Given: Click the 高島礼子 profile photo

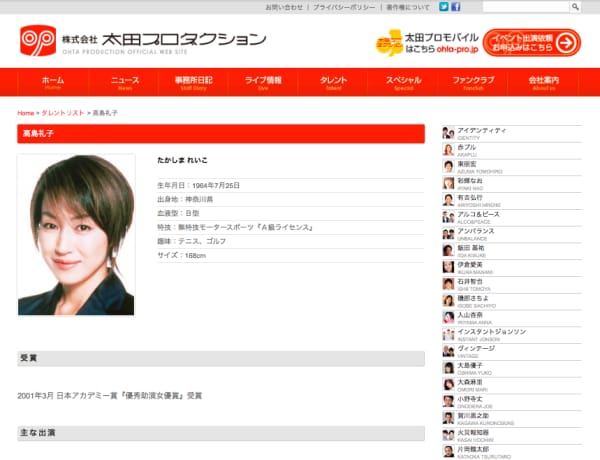Looking at the screenshot, I should pyautogui.click(x=76, y=235).
